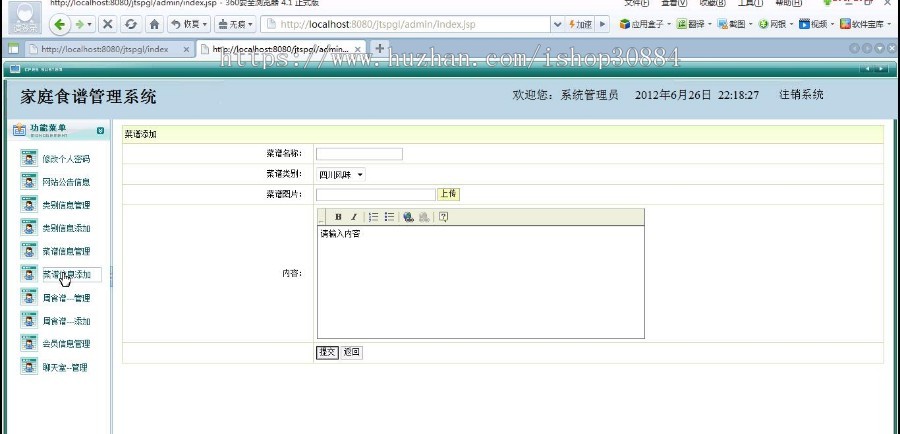Click the play arrow next to 加速

[602, 24]
